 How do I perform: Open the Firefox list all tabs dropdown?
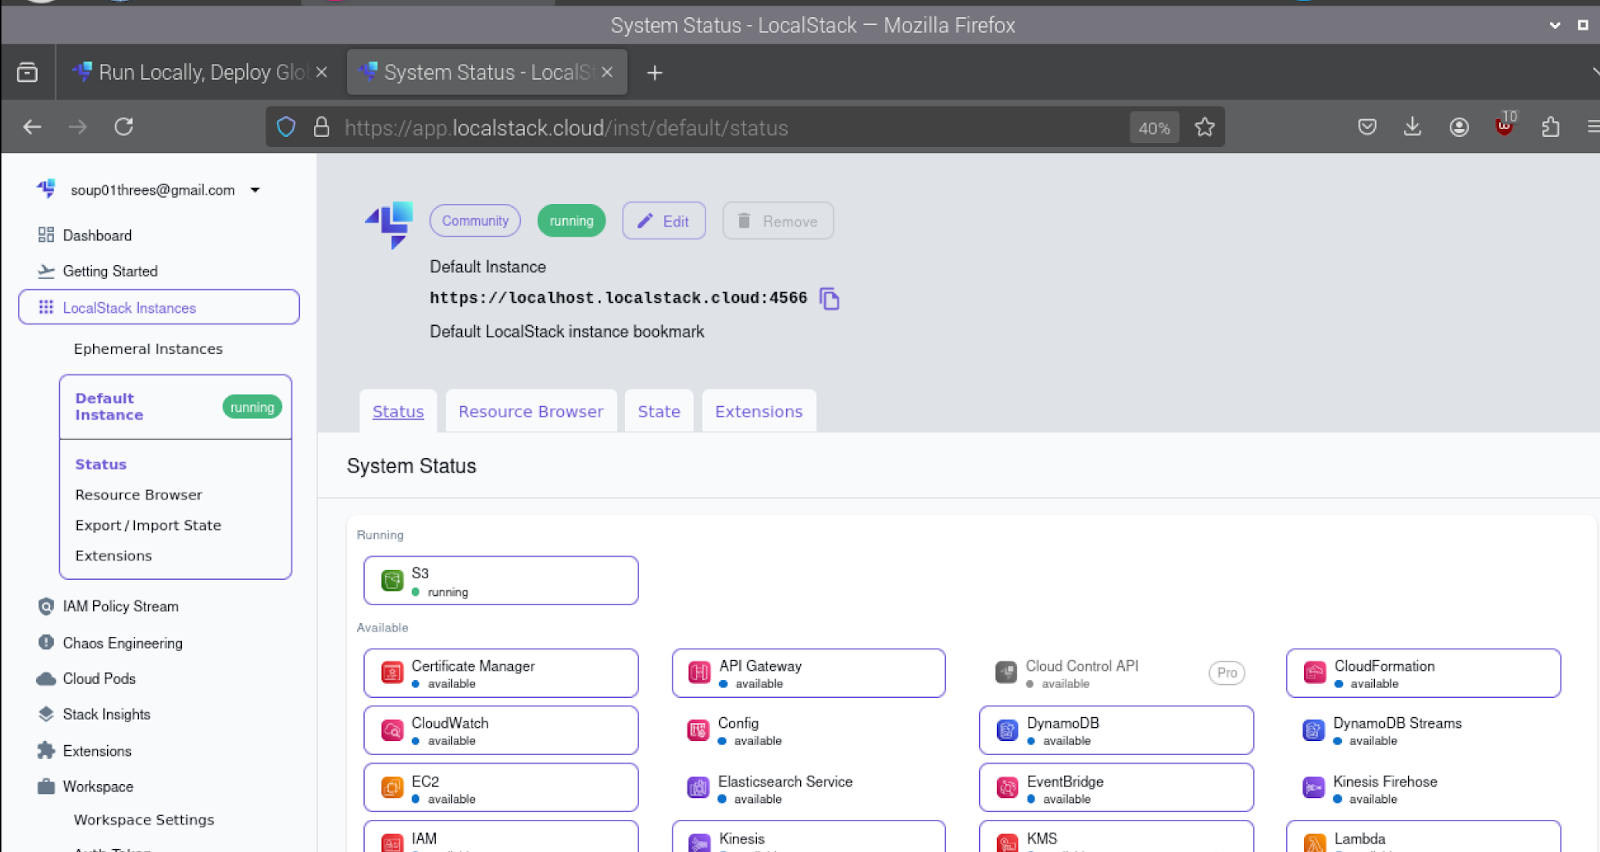click(x=1594, y=72)
